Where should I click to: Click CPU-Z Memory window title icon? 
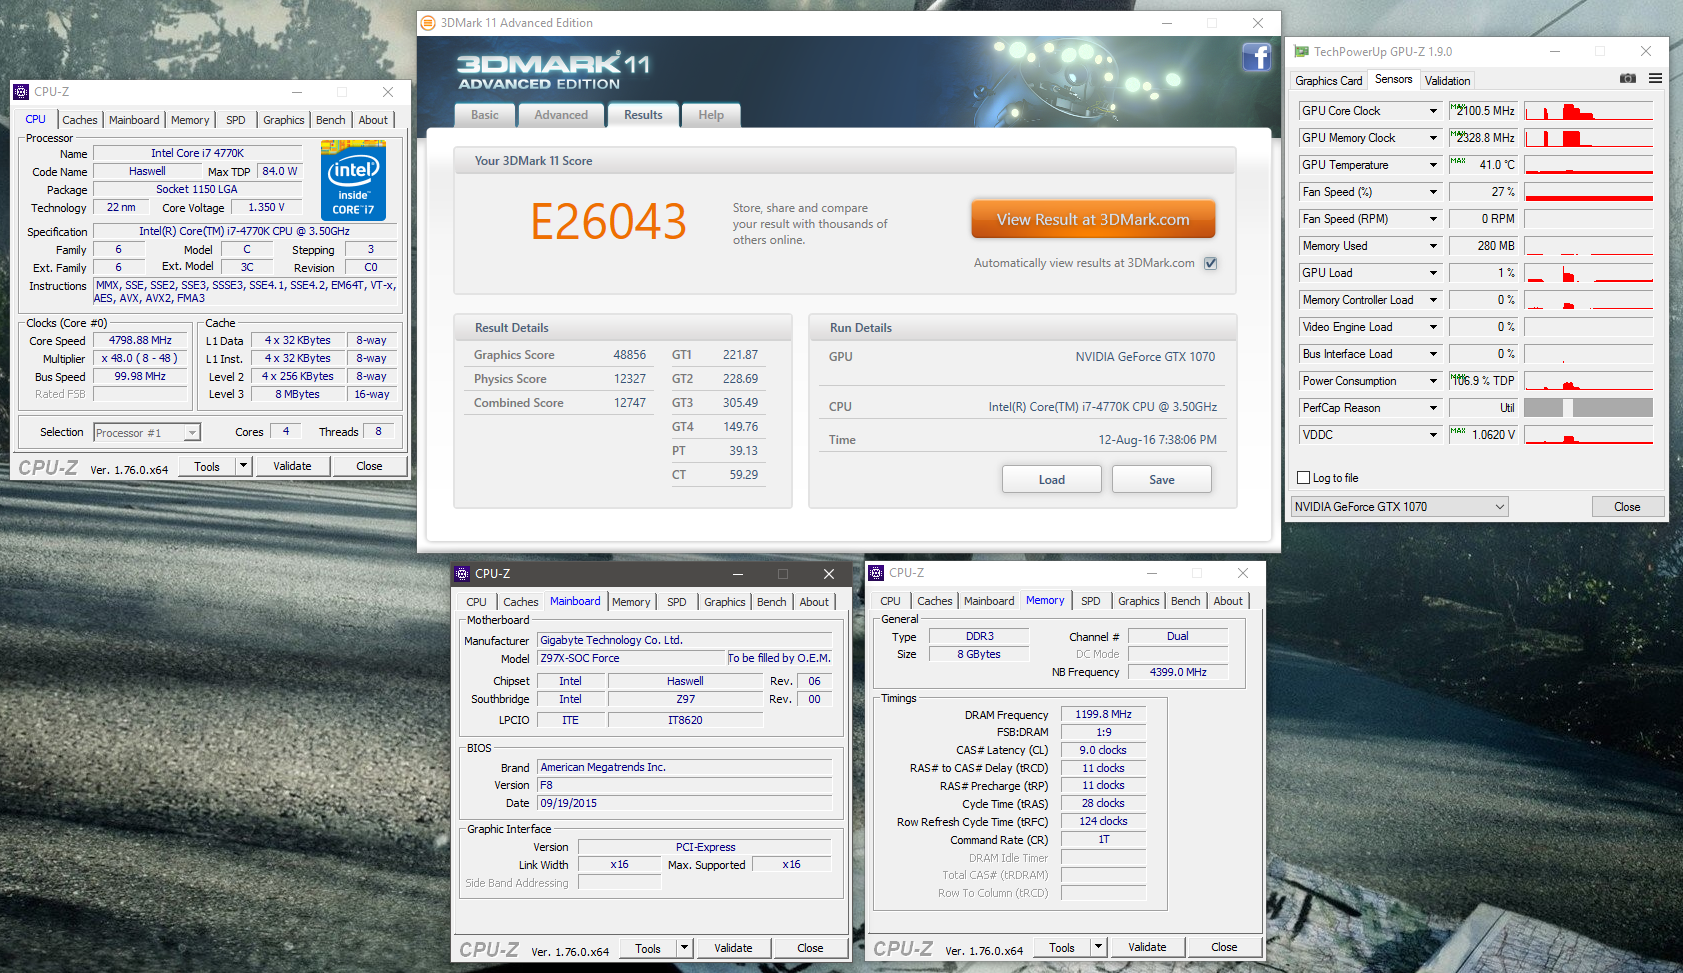pos(876,573)
